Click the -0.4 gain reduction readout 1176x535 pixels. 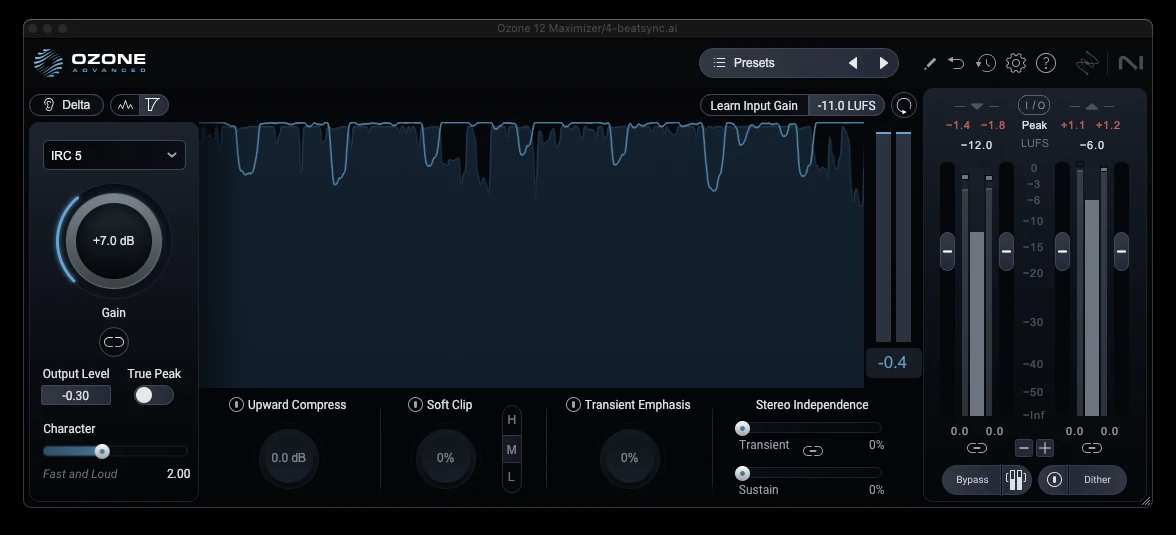coord(892,362)
